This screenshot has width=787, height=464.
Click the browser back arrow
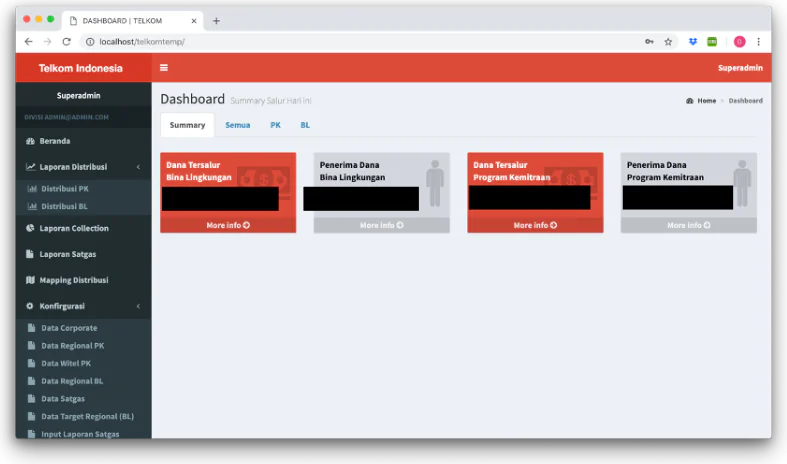(29, 42)
